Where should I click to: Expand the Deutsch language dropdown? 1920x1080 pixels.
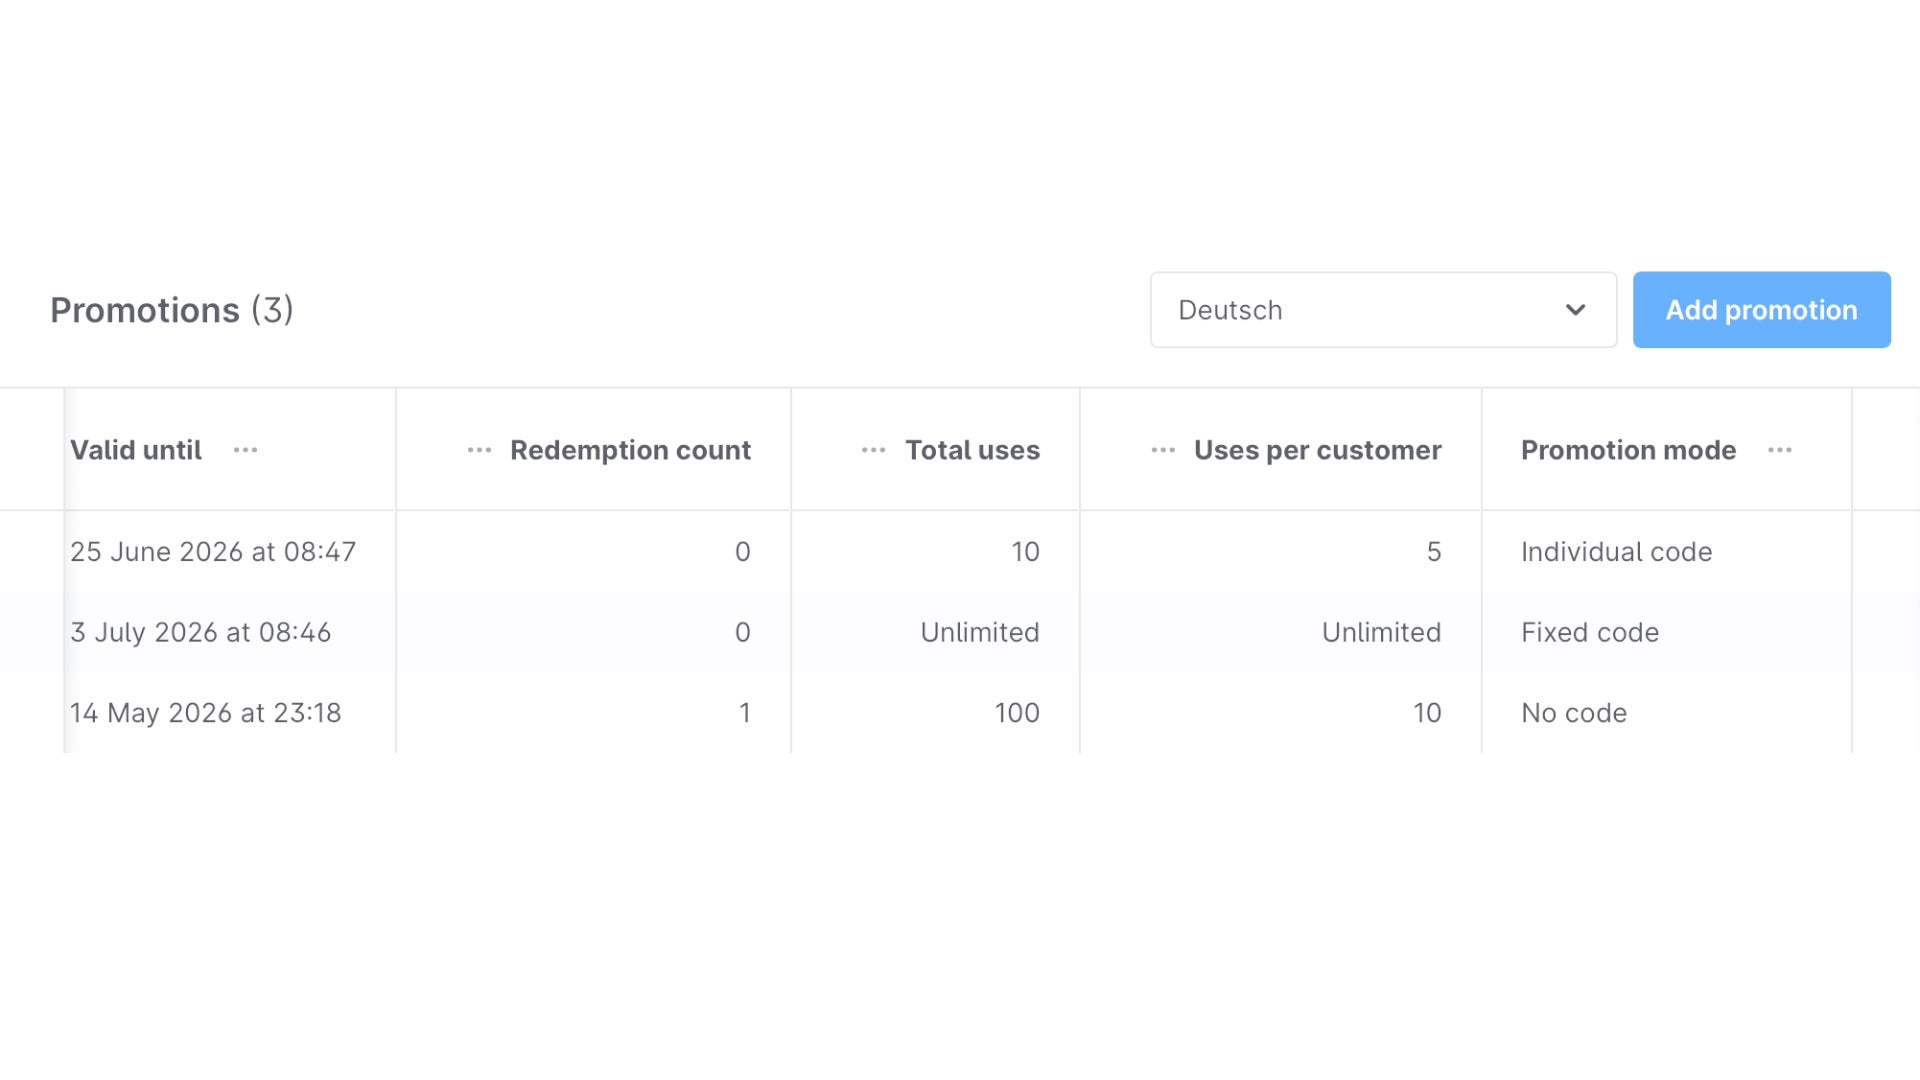[1383, 310]
